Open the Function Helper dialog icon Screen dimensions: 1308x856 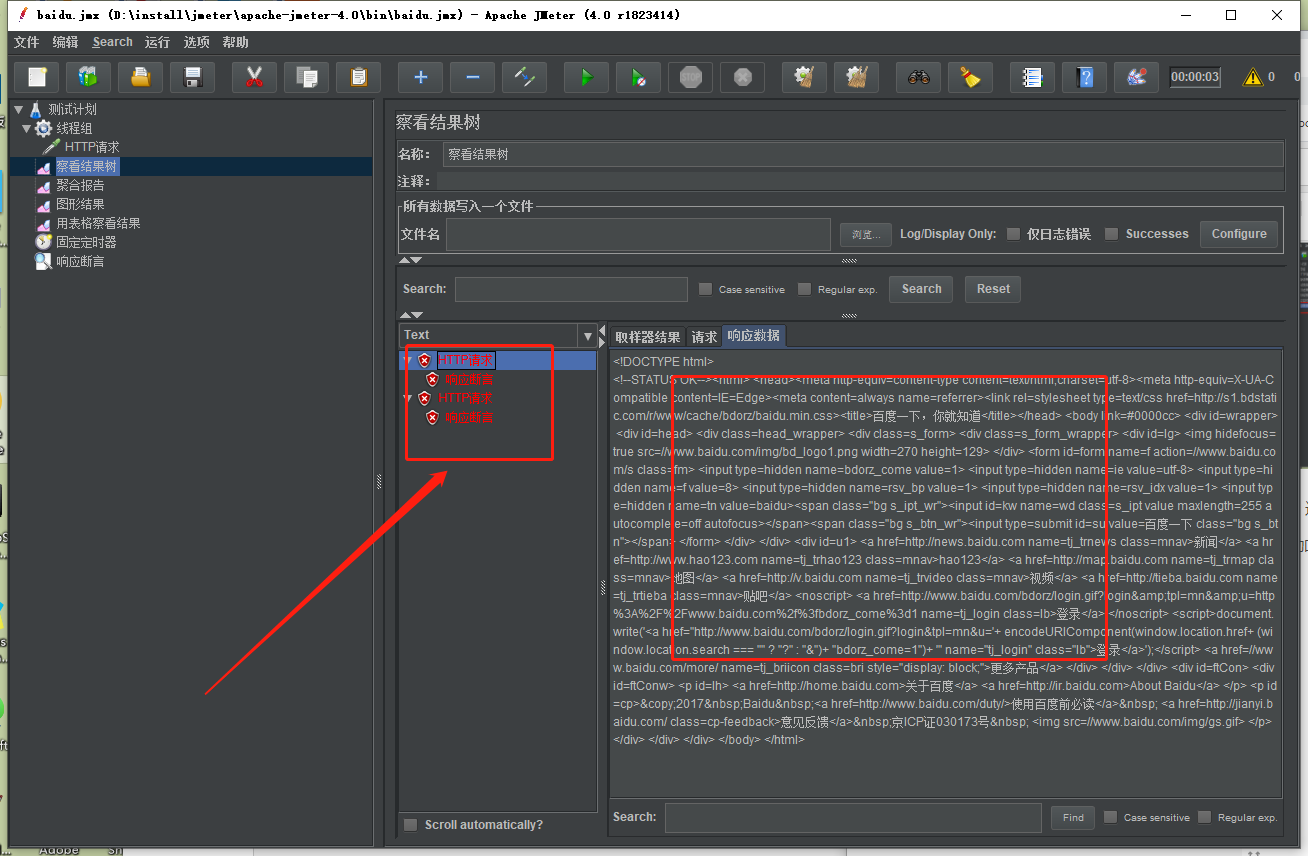tap(1032, 77)
